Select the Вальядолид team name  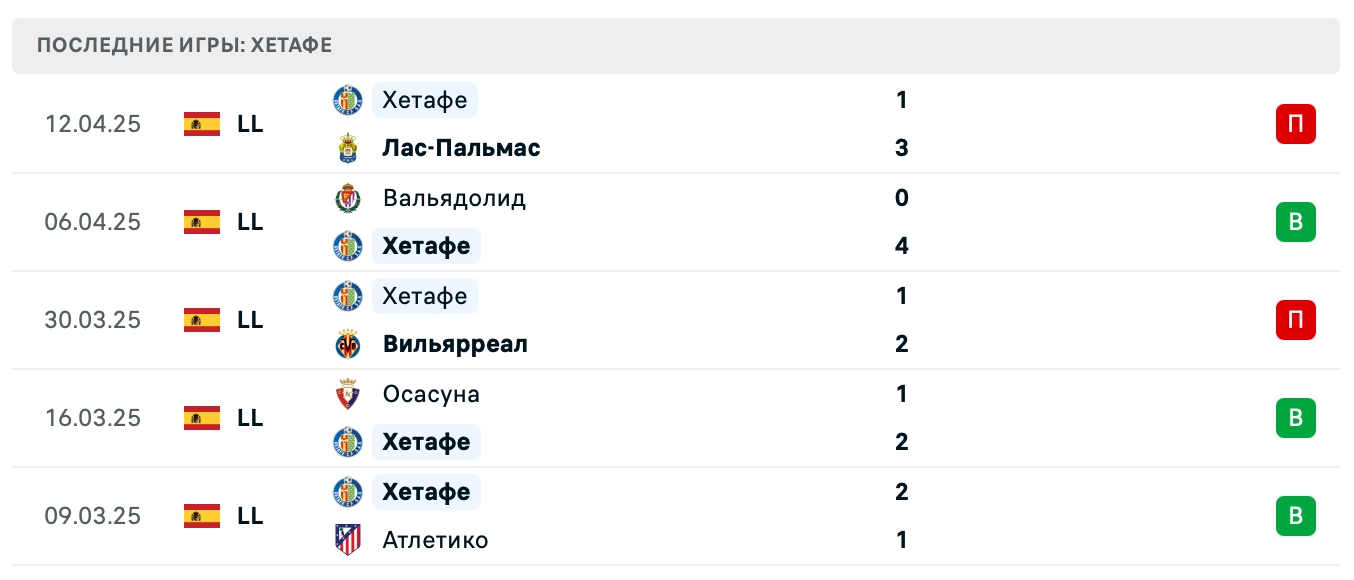pyautogui.click(x=454, y=198)
